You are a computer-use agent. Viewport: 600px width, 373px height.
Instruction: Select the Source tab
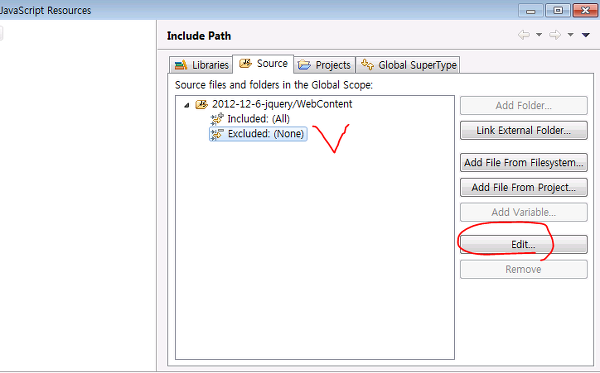(x=263, y=64)
